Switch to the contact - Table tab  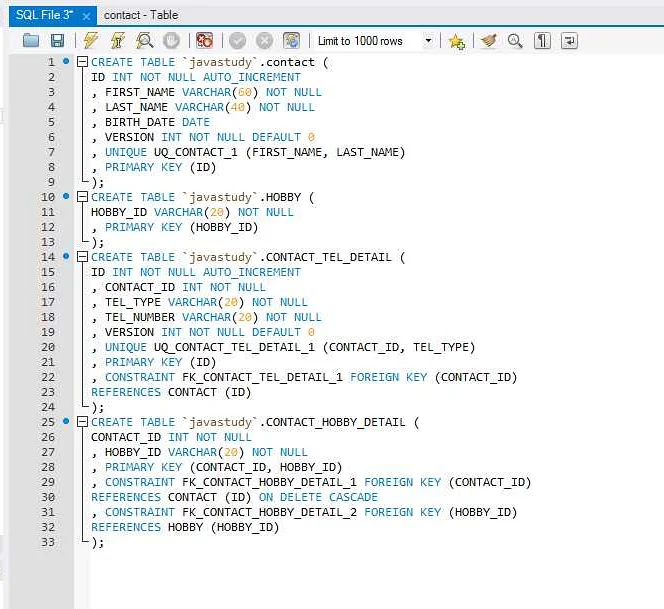[138, 16]
